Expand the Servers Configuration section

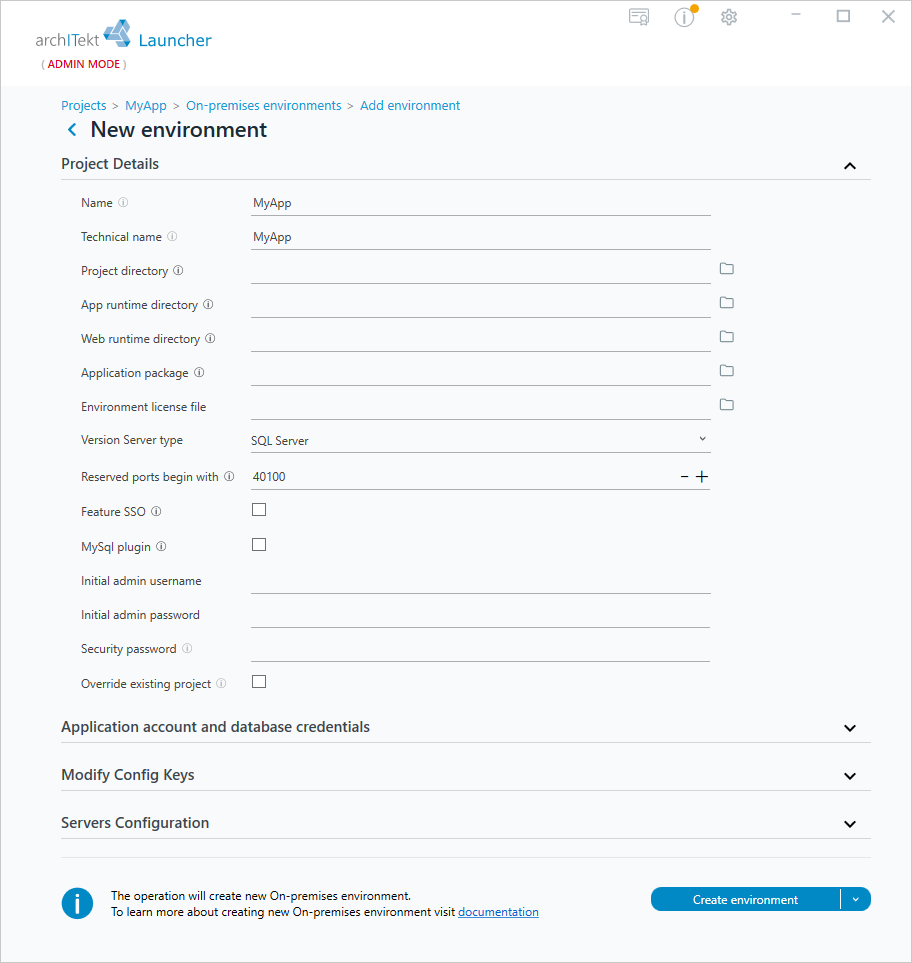[x=466, y=823]
